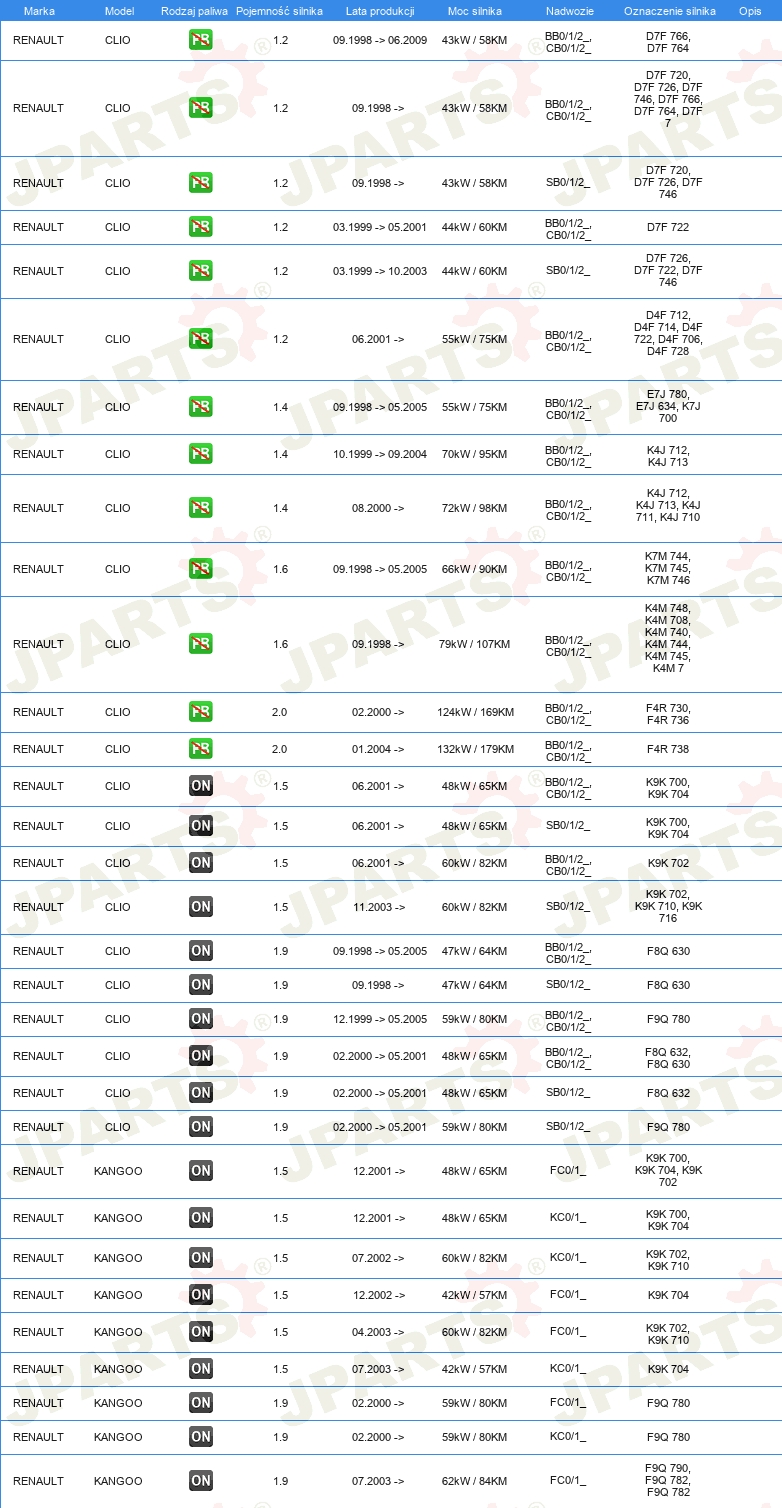
Task: Click diesel ON icon in Kangoo 12.2001 FC0/1_ row
Action: coord(201,1171)
